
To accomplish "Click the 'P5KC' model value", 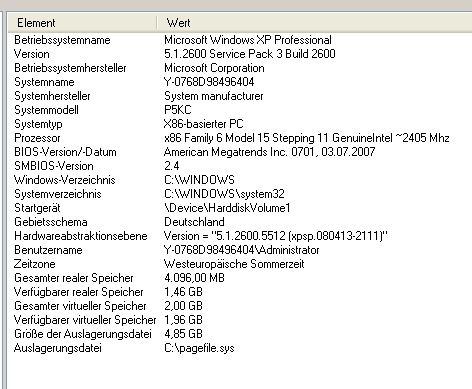I will [x=178, y=110].
